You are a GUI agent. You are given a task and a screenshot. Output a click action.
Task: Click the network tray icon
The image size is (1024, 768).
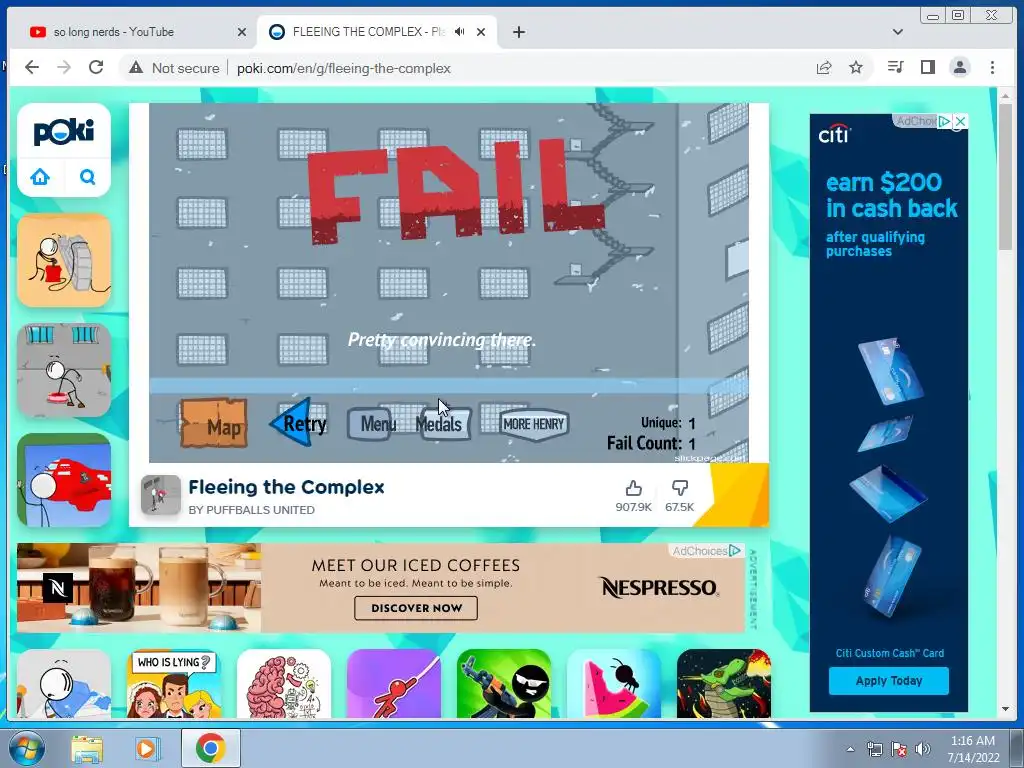point(874,750)
